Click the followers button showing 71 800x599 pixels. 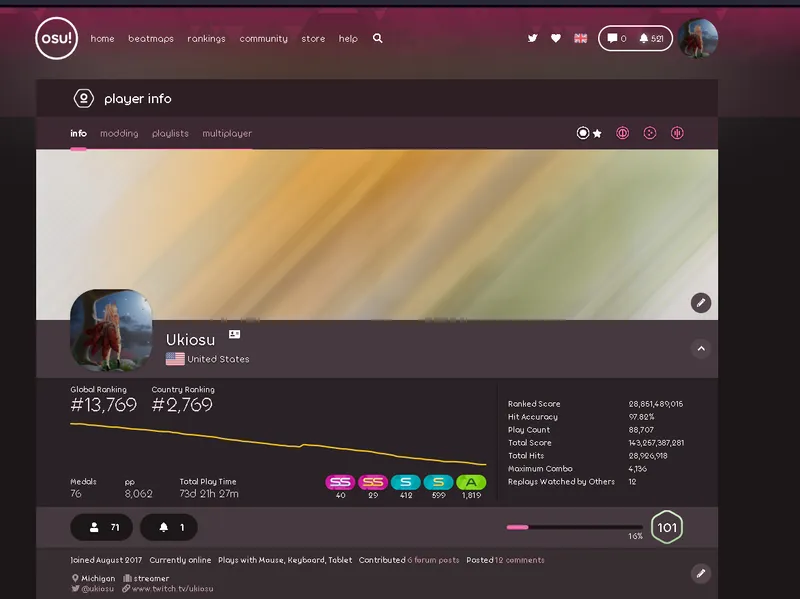(101, 527)
